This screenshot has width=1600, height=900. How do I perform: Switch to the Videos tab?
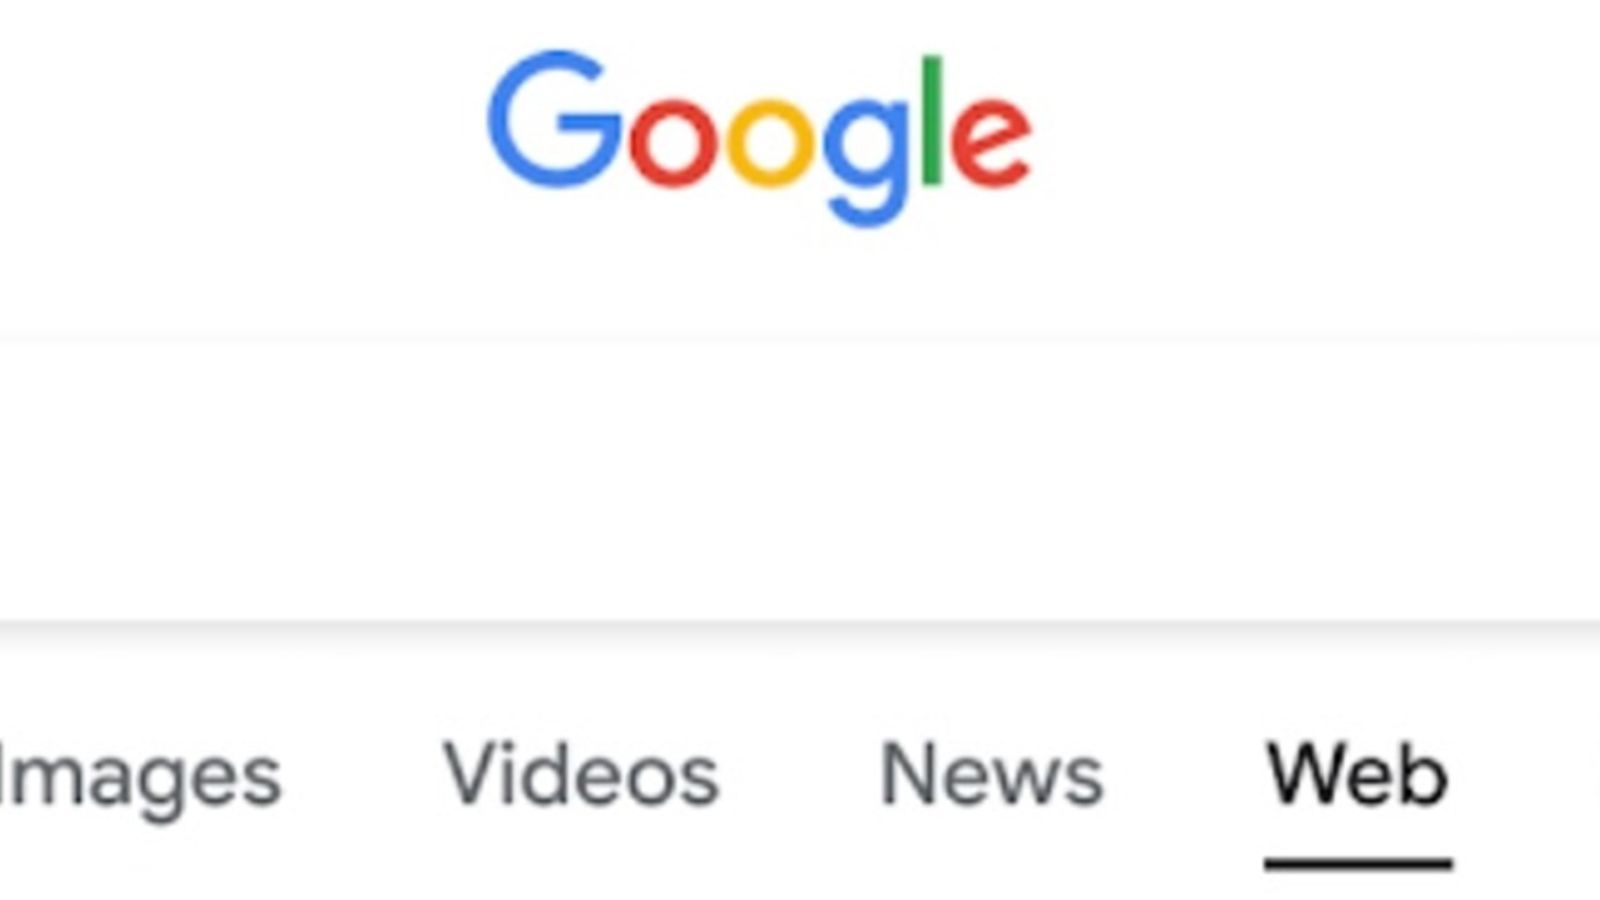(581, 774)
